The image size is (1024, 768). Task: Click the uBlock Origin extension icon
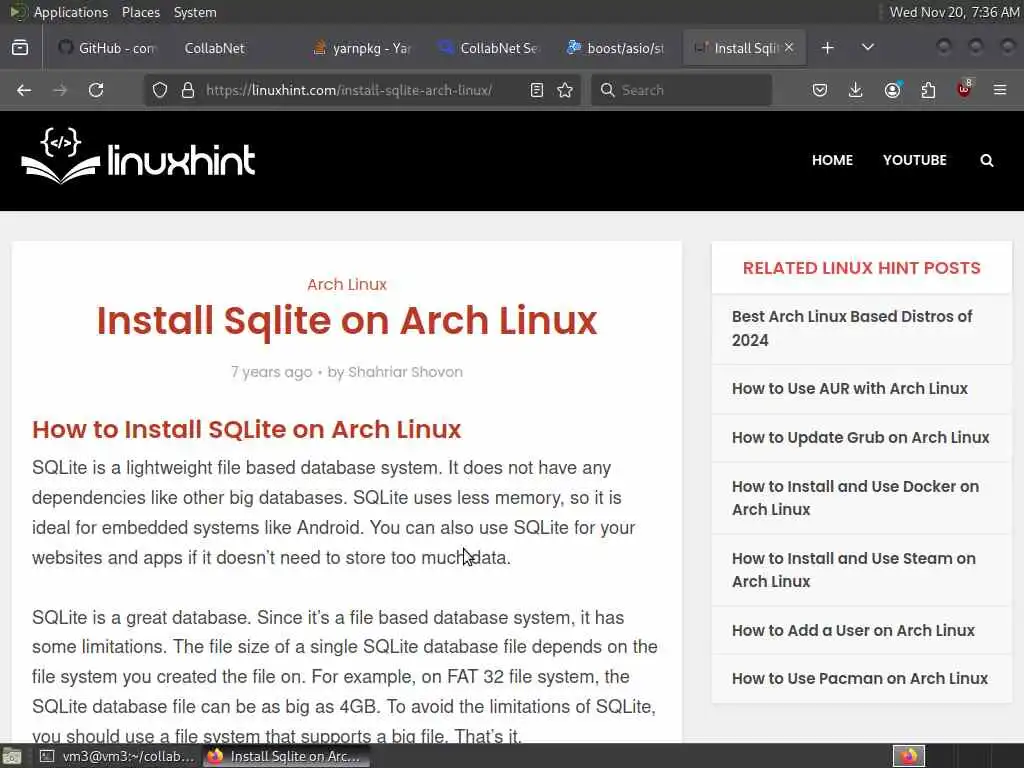click(x=964, y=89)
